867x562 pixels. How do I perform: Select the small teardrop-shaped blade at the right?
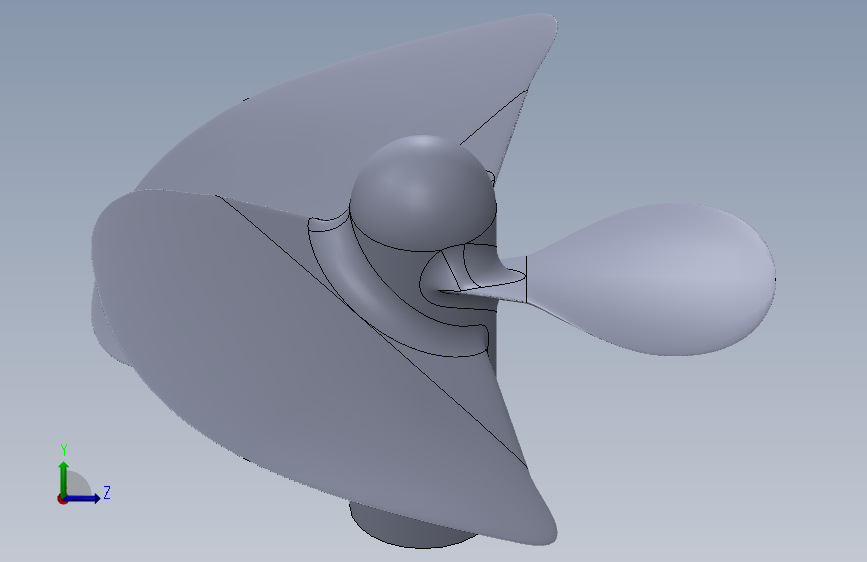pos(652,279)
